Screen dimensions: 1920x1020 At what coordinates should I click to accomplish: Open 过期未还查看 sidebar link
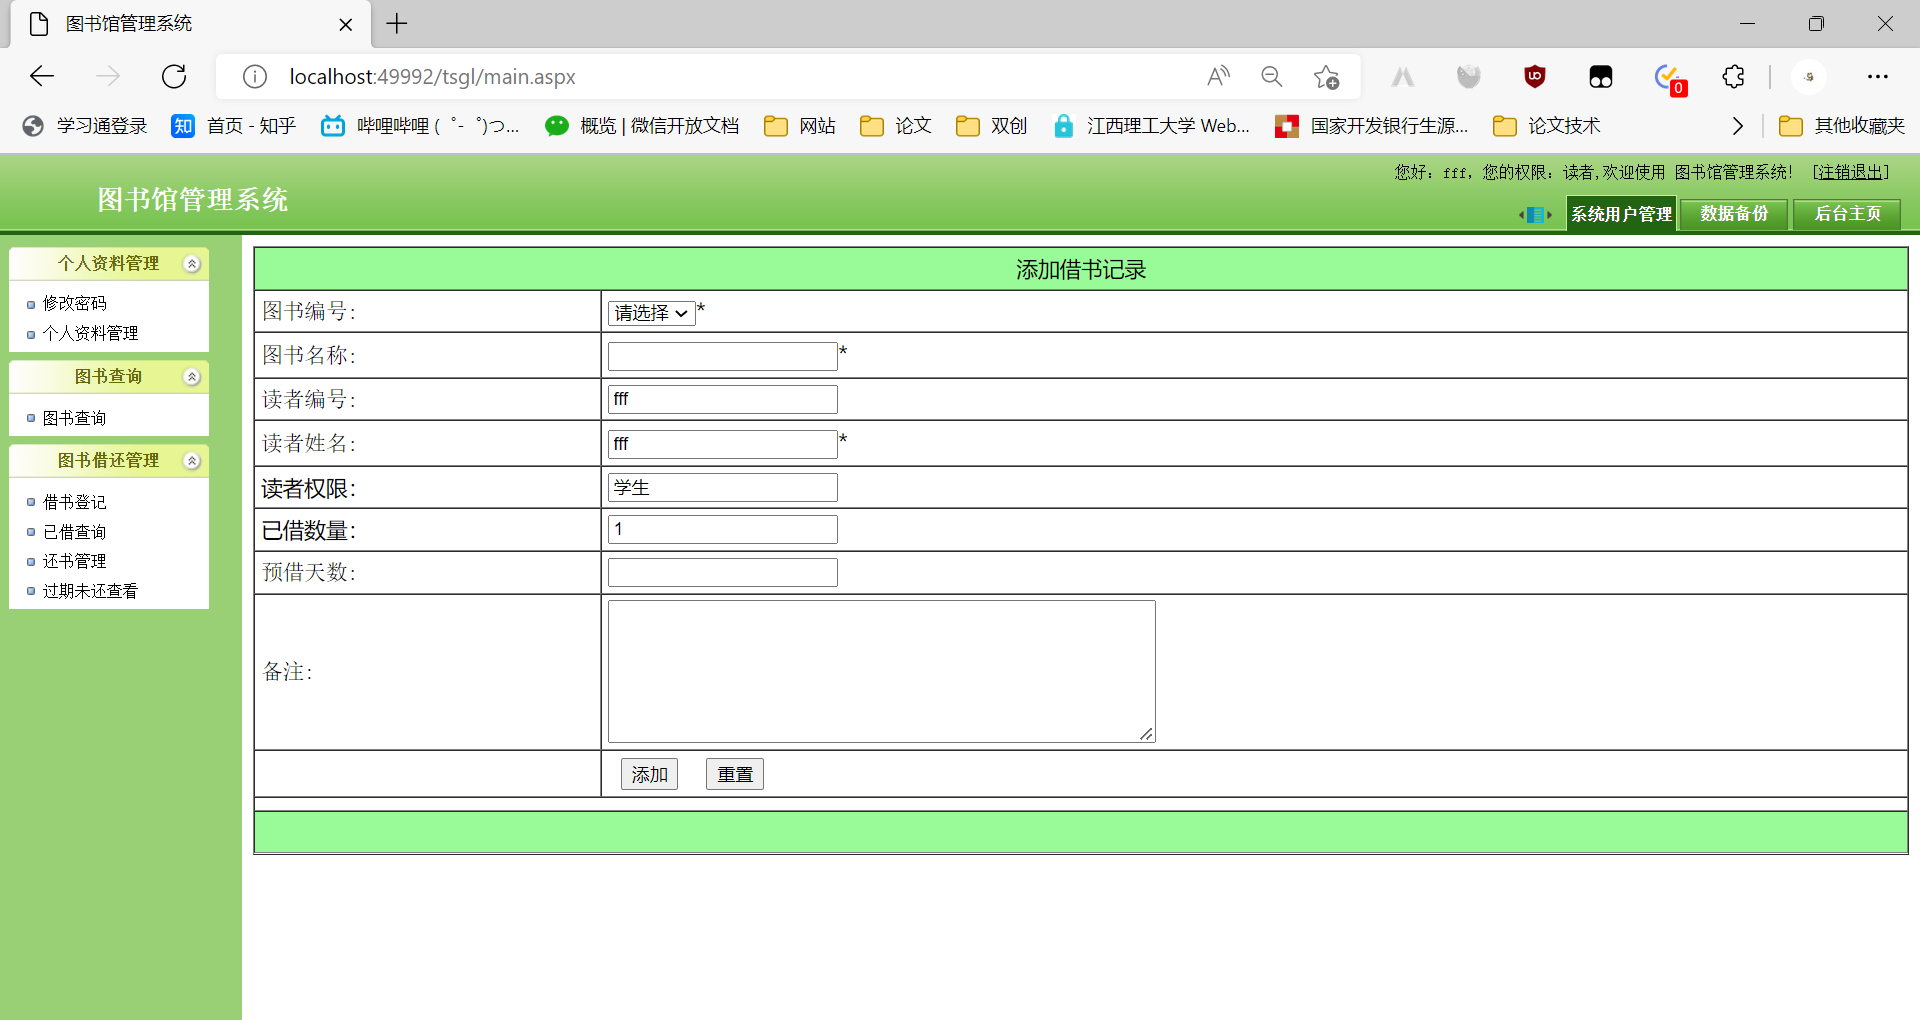tap(90, 591)
